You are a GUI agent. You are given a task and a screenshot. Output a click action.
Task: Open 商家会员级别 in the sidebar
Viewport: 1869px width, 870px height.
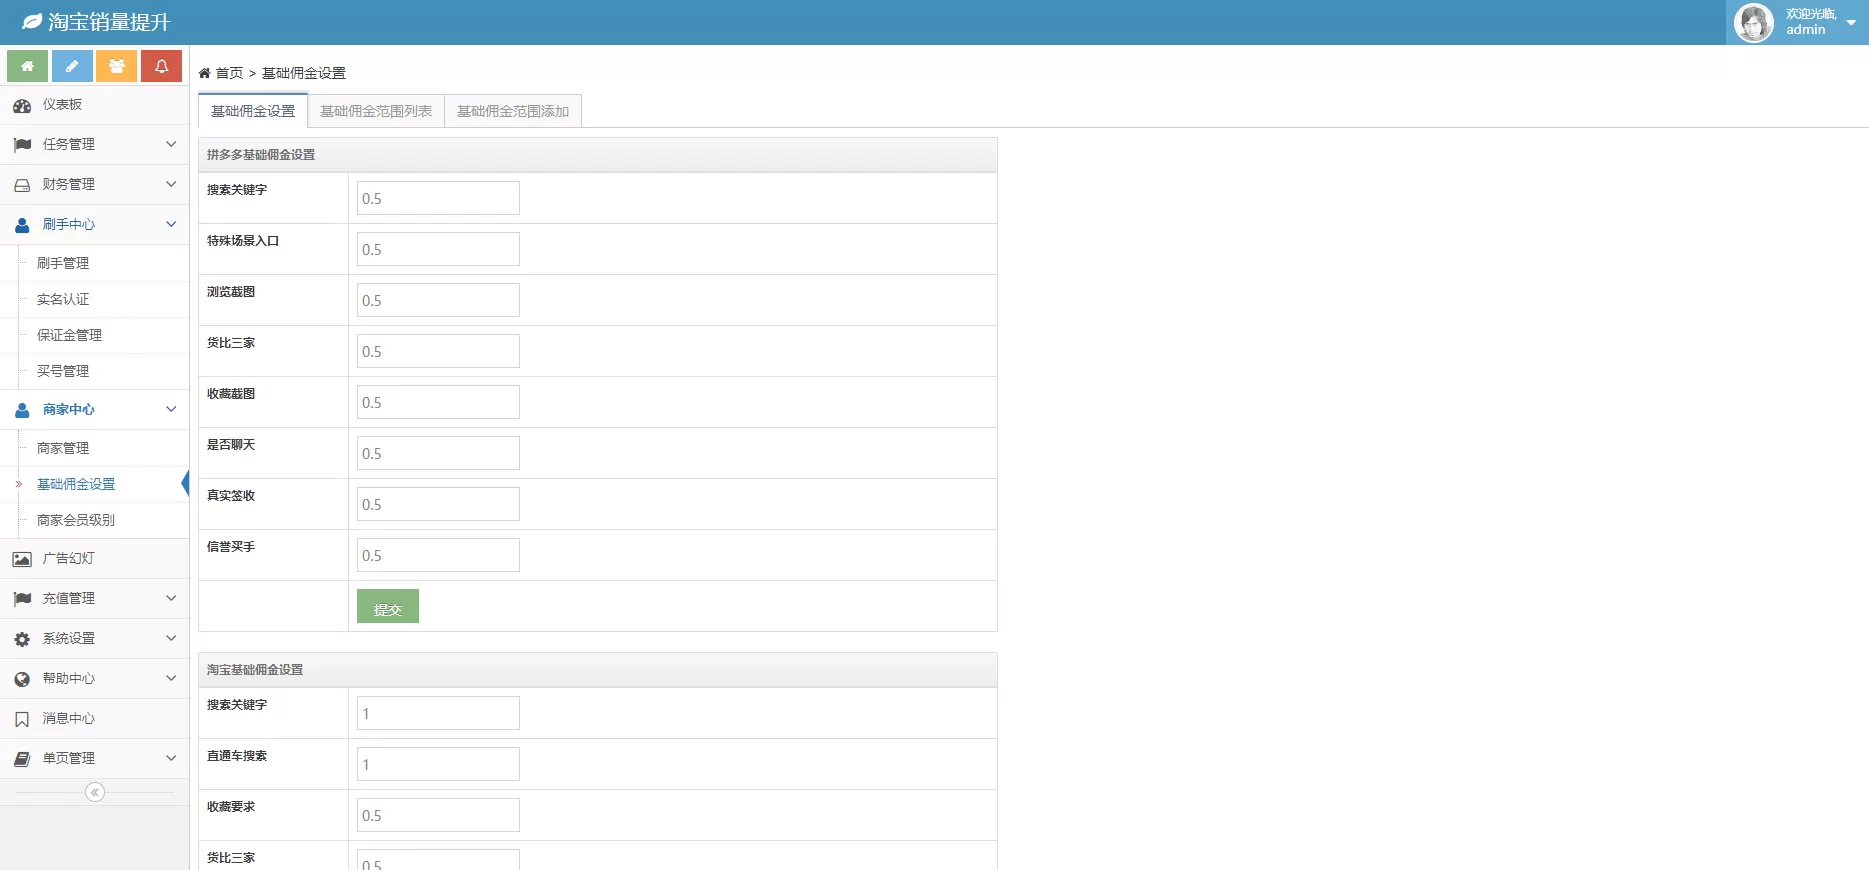(76, 520)
